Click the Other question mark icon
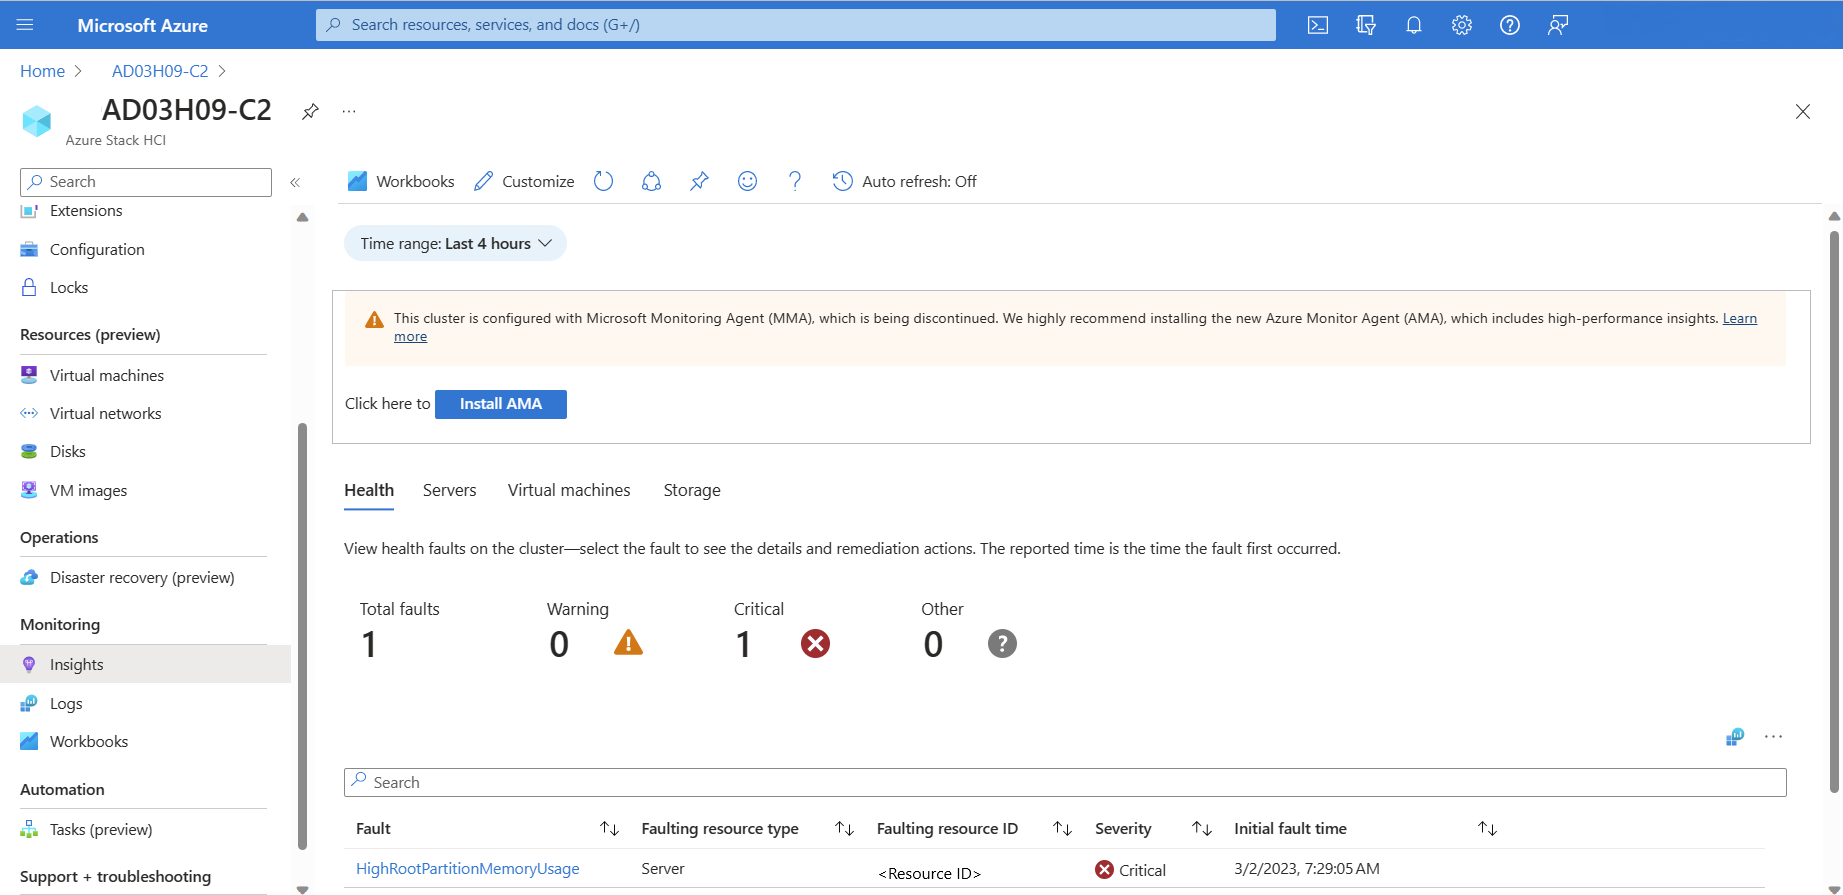The image size is (1843, 895). pyautogui.click(x=1002, y=644)
